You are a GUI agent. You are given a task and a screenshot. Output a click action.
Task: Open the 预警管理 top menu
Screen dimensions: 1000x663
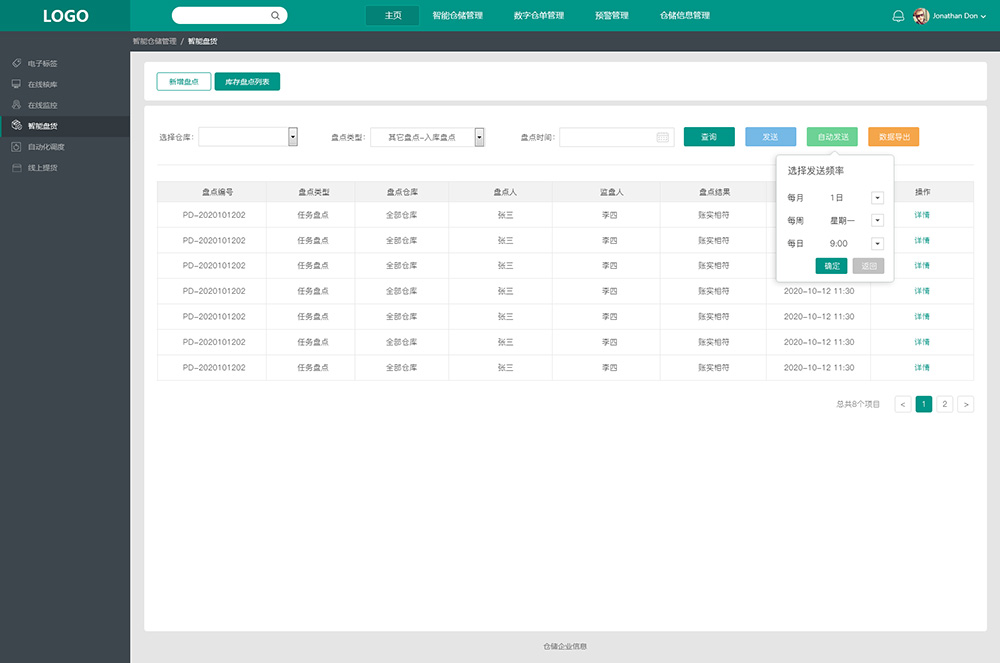[x=612, y=15]
